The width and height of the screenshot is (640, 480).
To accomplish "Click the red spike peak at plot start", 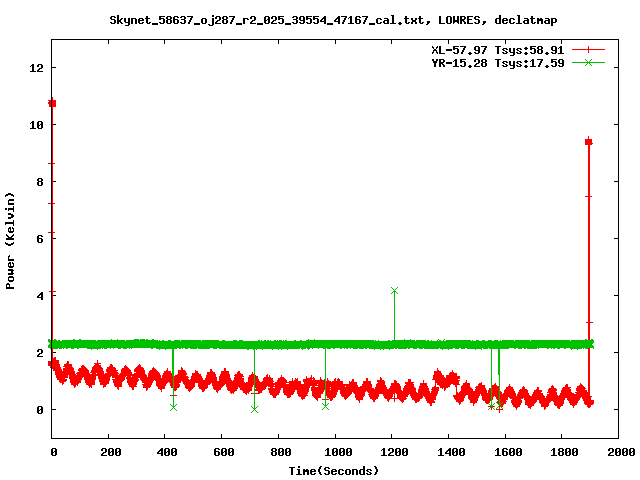I will click(52, 103).
